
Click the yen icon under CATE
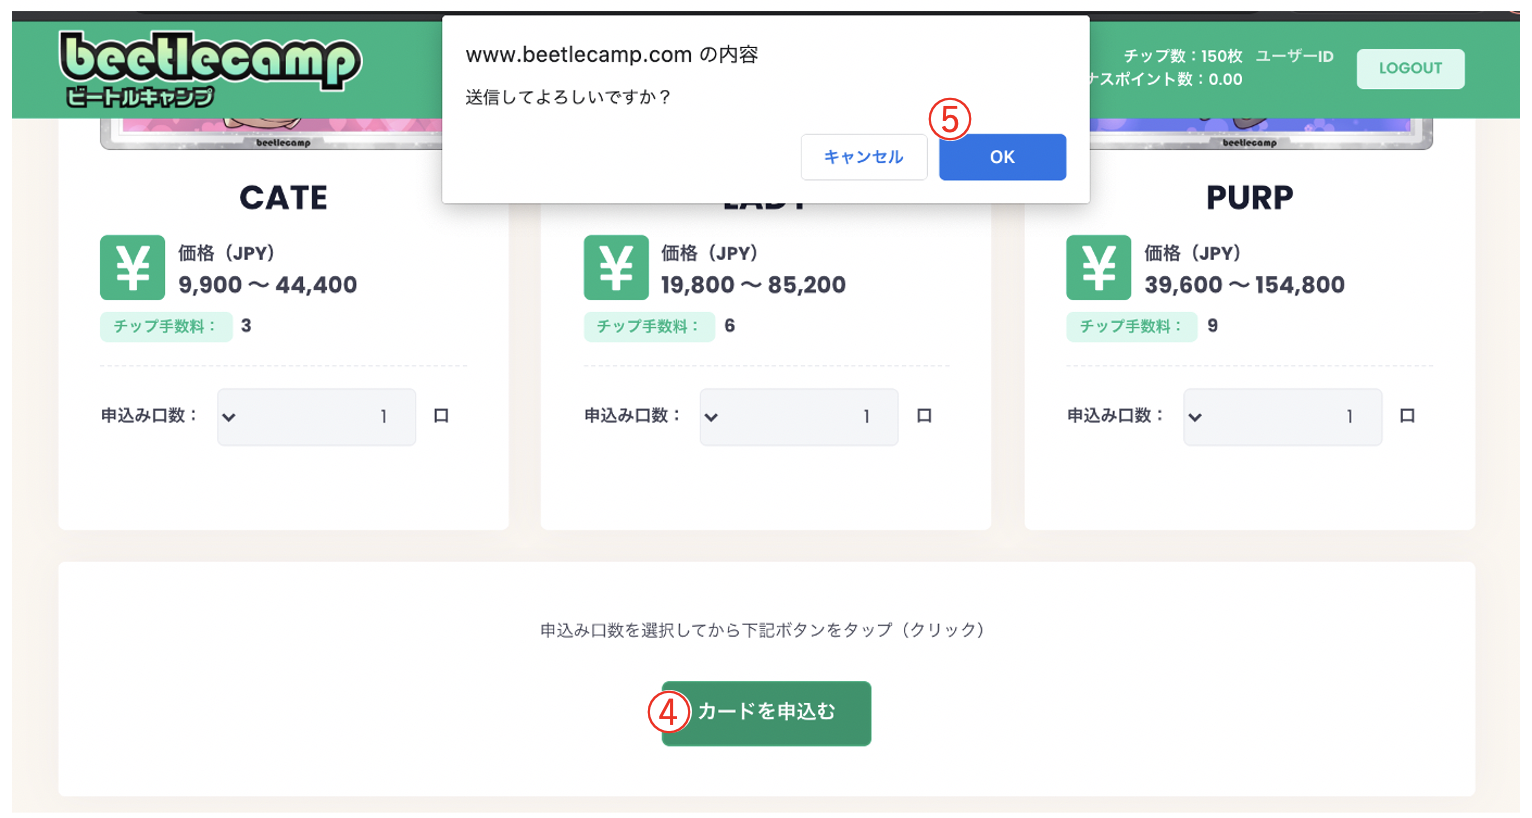click(132, 268)
